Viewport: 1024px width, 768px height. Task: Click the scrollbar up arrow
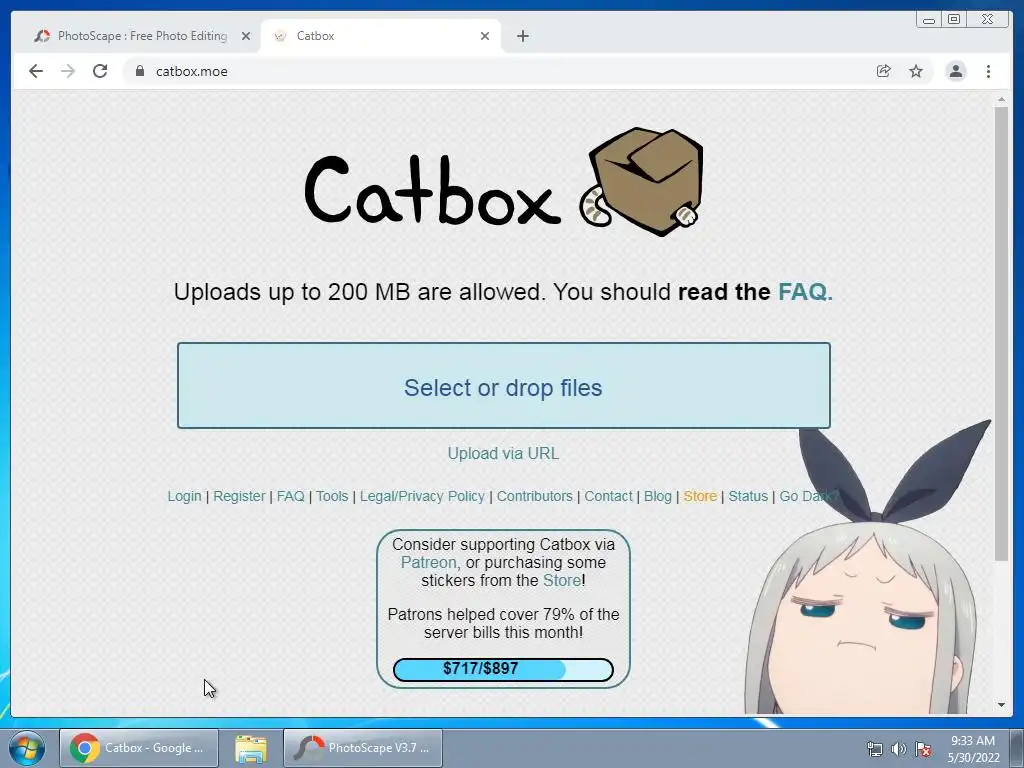pos(1001,99)
